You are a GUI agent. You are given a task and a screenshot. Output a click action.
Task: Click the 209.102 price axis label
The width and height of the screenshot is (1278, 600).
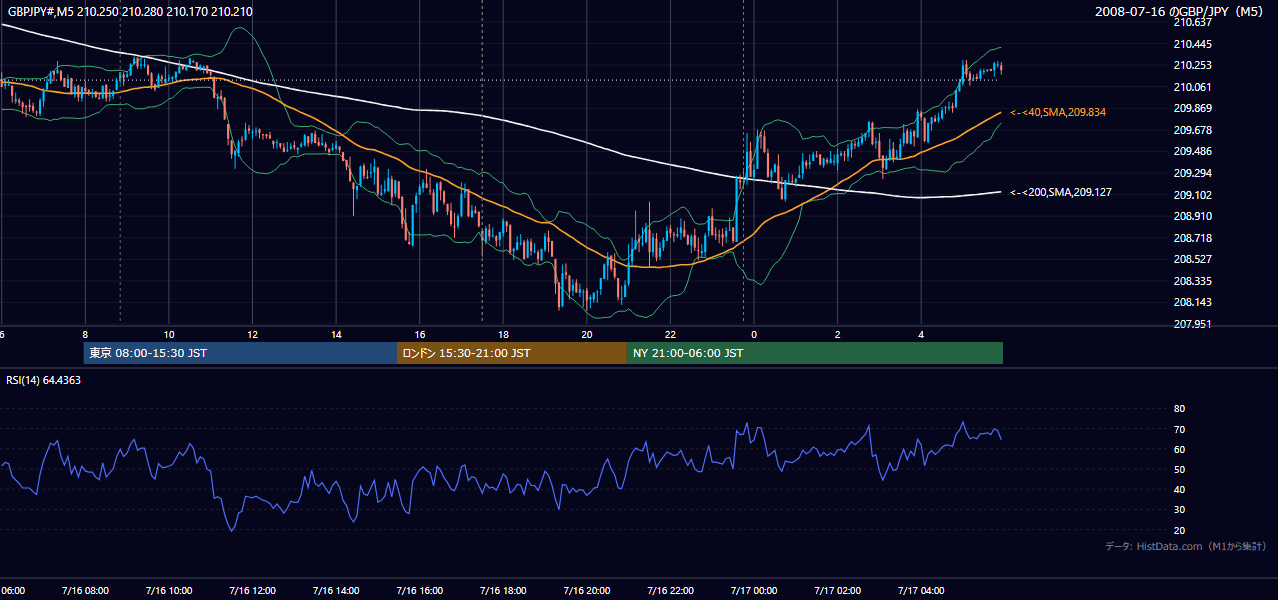click(x=1192, y=195)
